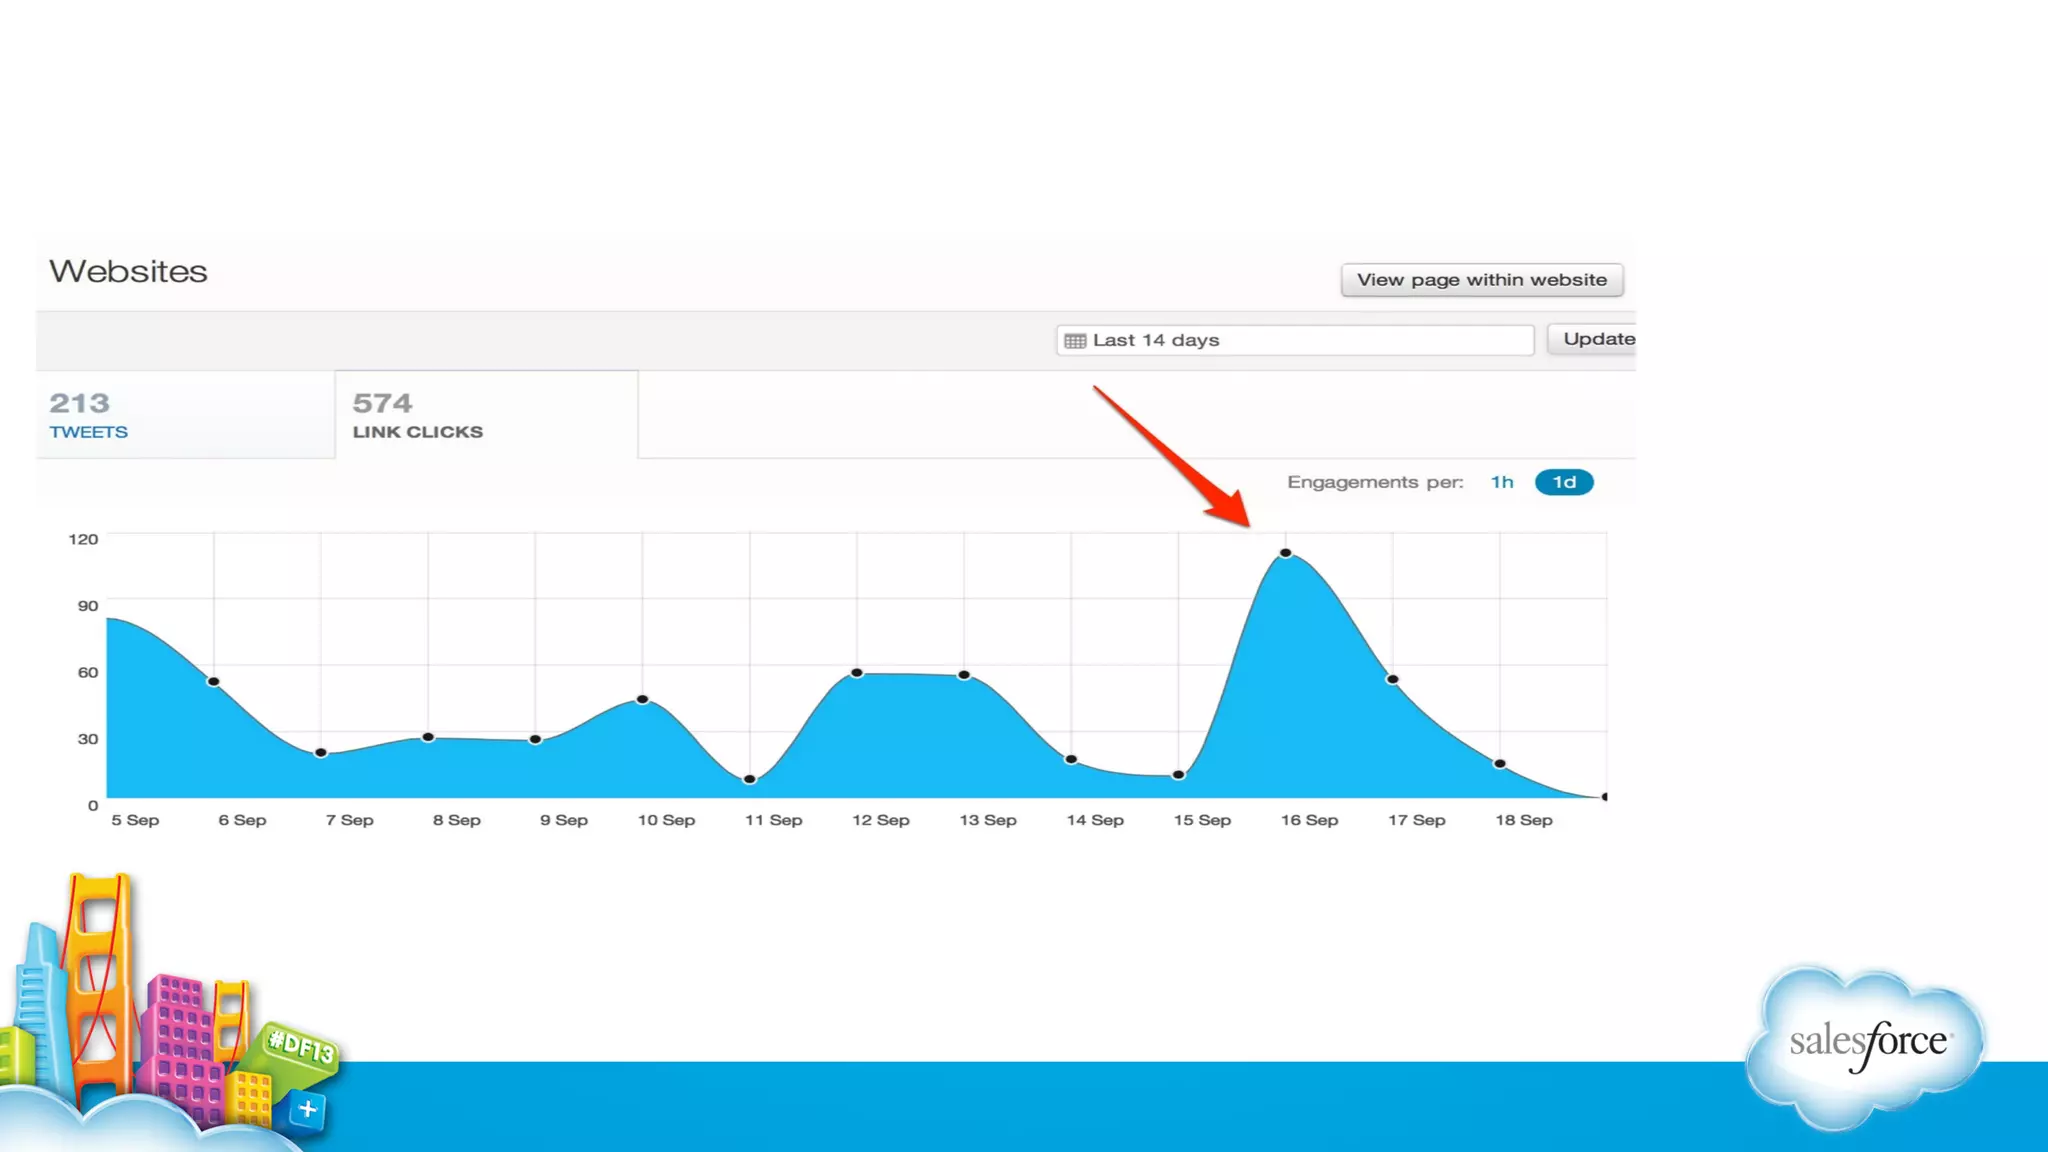Click the 10 Sep data point
2048x1152 pixels.
642,699
